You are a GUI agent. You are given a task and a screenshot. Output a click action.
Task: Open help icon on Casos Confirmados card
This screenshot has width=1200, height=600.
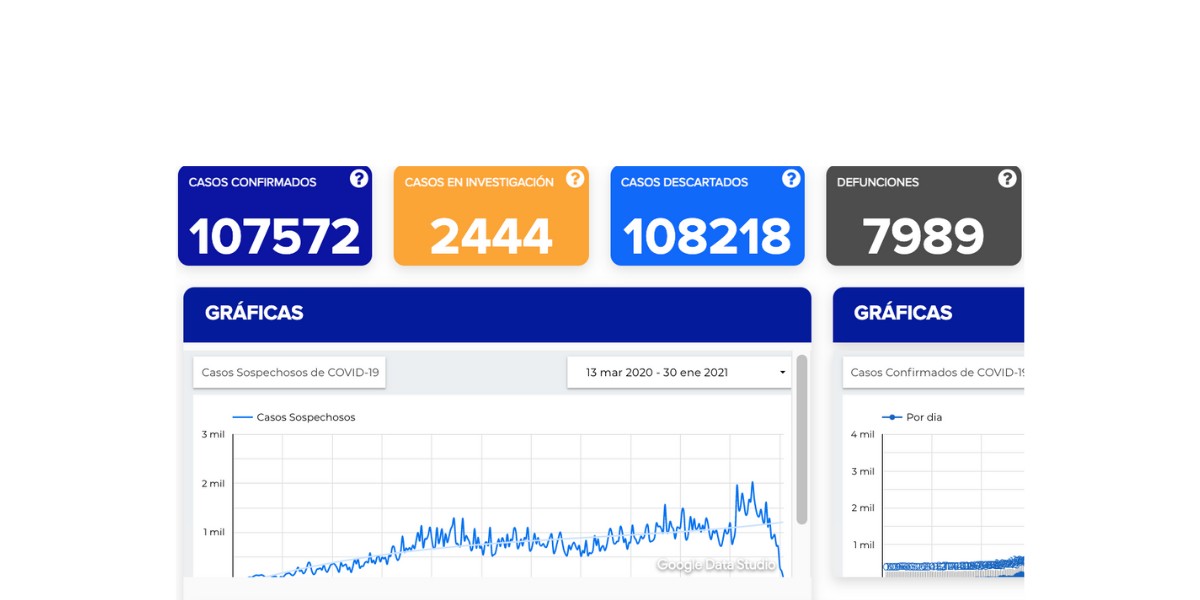pos(359,179)
